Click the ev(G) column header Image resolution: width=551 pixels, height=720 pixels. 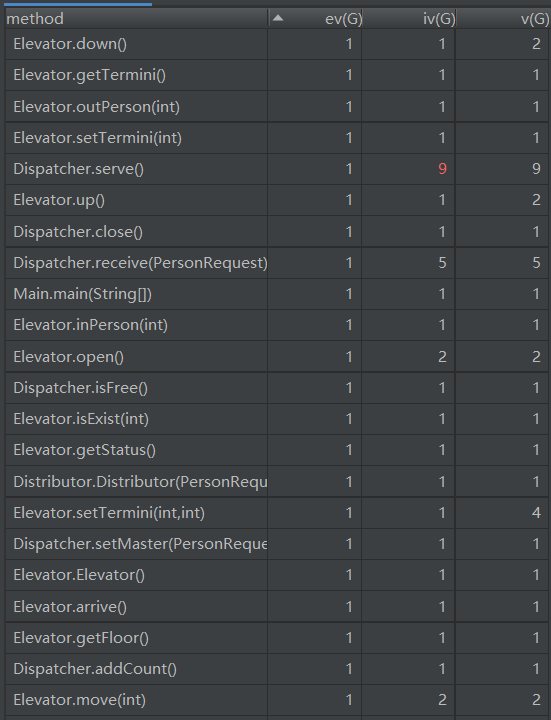click(315, 18)
